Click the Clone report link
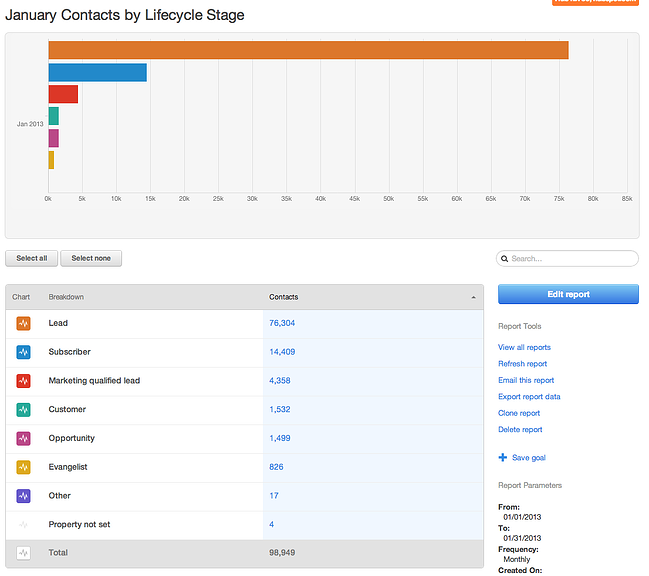Viewport: 649px width, 576px height. [x=519, y=413]
